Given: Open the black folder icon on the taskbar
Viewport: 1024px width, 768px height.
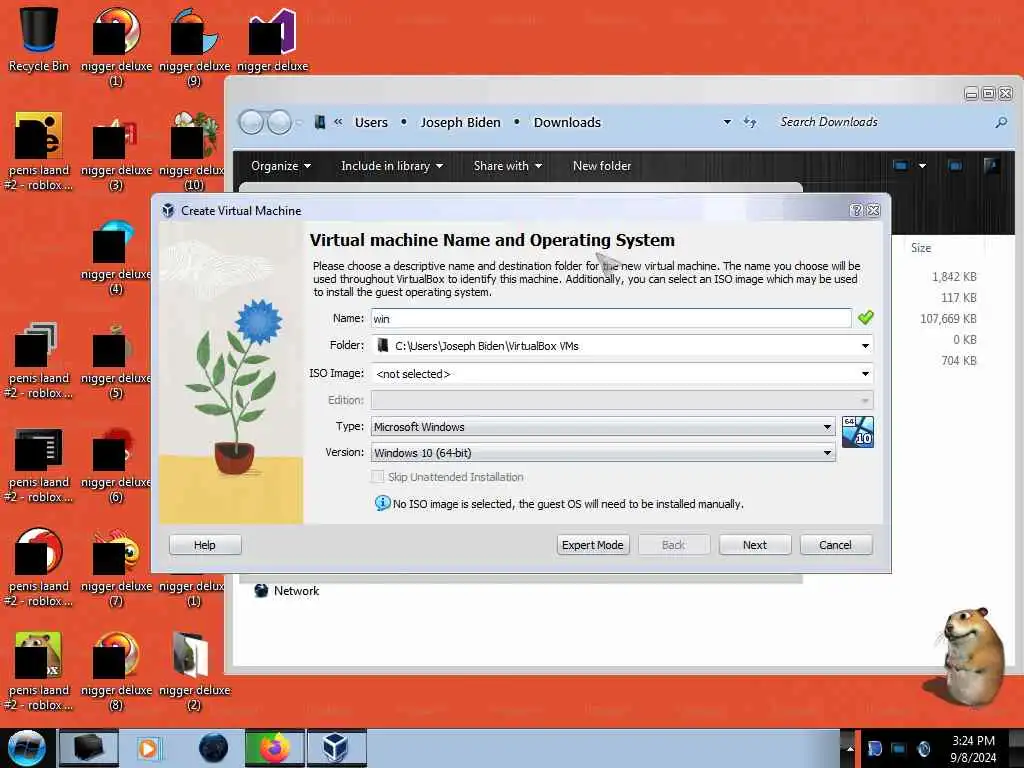Looking at the screenshot, I should point(89,748).
